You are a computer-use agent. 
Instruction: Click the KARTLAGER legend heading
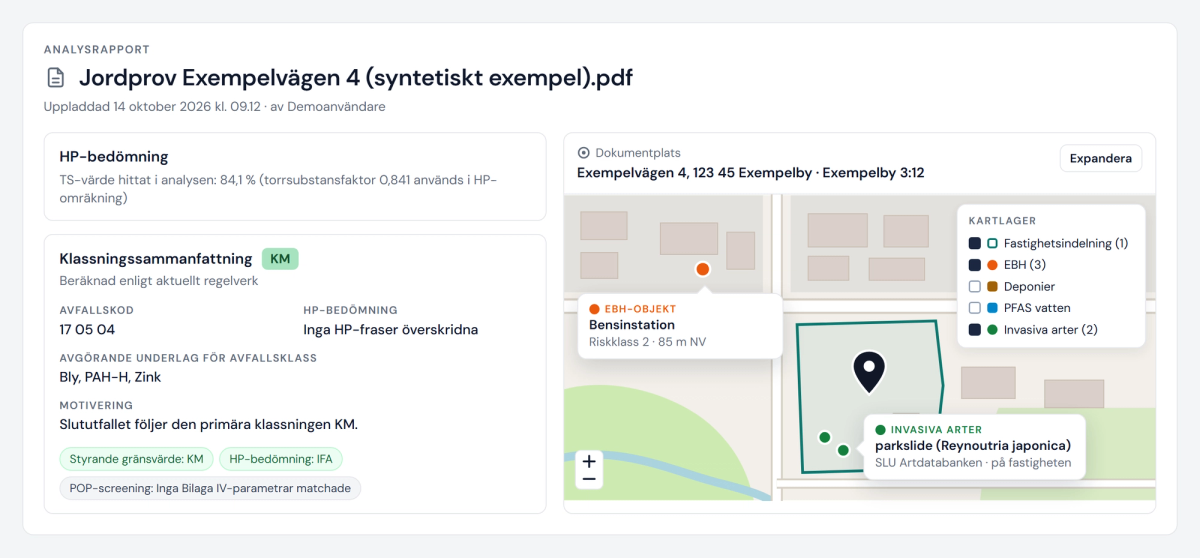point(1002,221)
